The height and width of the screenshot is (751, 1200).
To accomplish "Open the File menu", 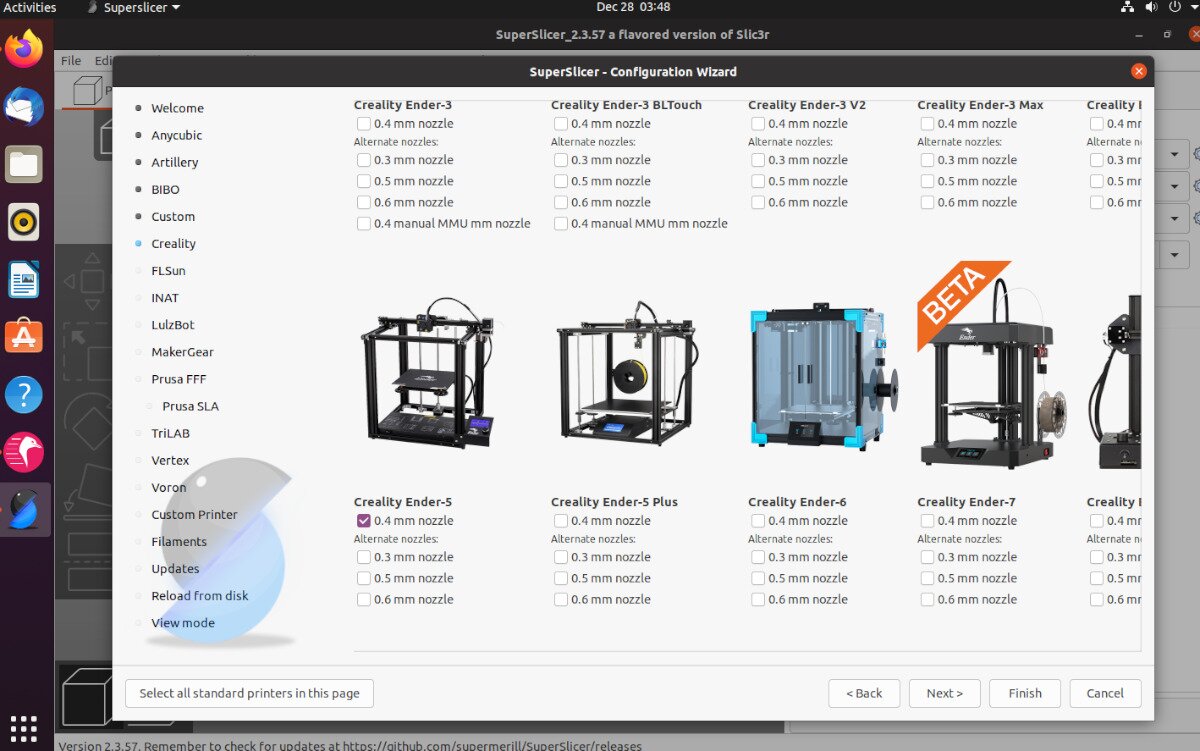I will point(70,60).
